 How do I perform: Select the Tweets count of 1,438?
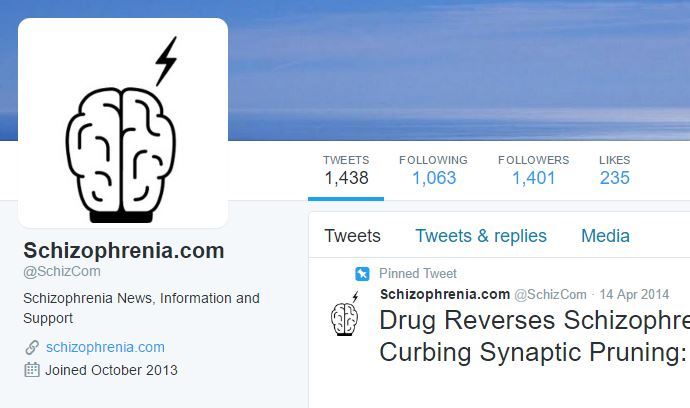coord(346,171)
